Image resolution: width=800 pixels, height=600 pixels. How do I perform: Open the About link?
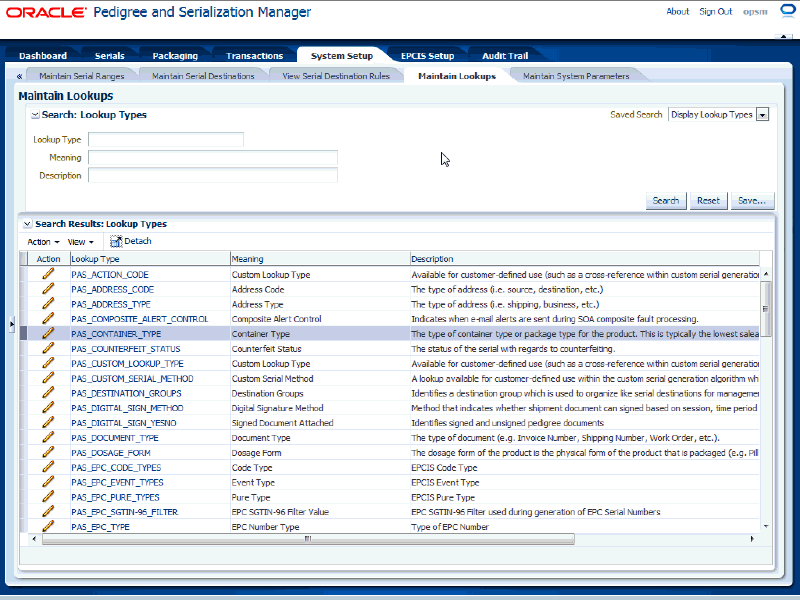pyautogui.click(x=678, y=11)
